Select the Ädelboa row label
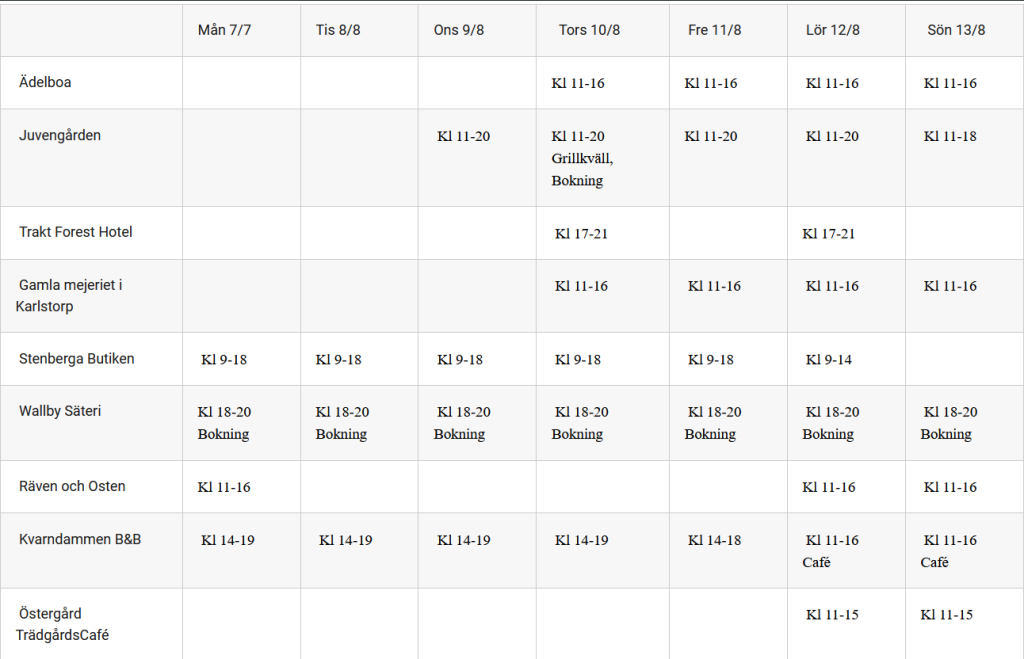 (45, 82)
